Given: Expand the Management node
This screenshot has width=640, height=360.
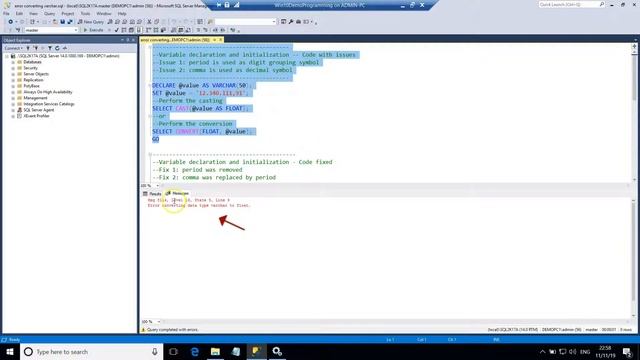Looking at the screenshot, I should coord(13,98).
